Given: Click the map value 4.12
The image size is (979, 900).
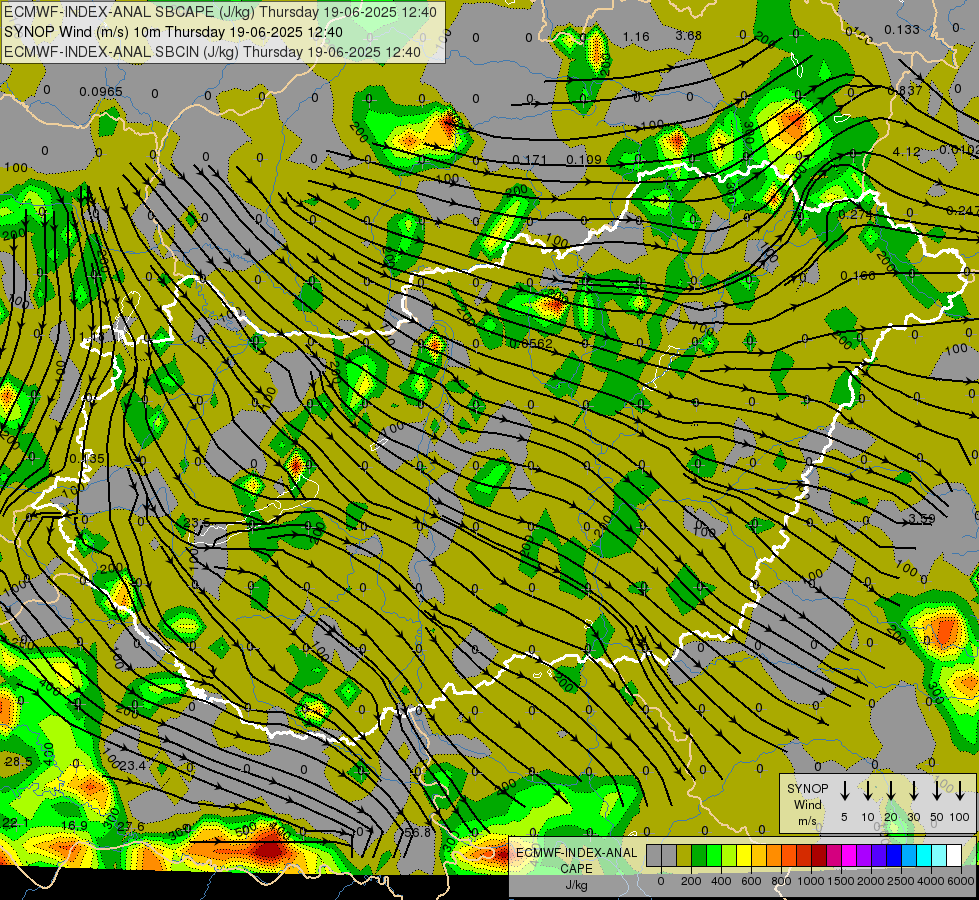Looking at the screenshot, I should [906, 151].
